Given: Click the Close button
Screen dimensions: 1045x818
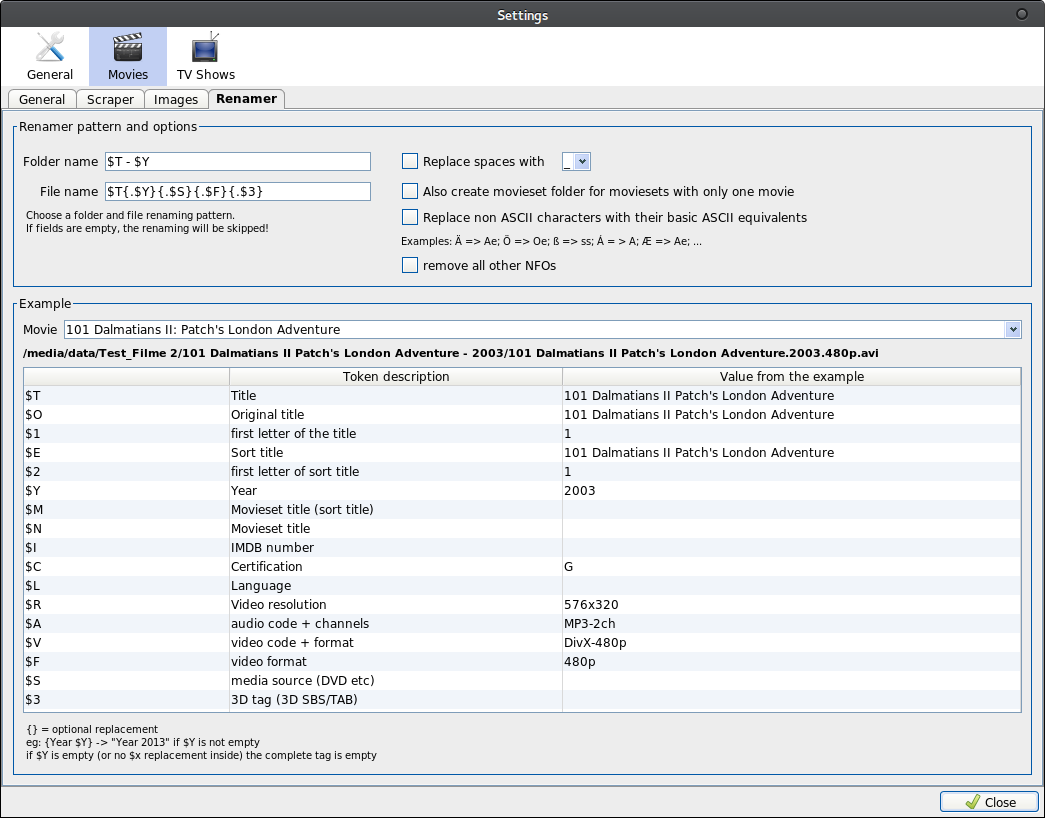Looking at the screenshot, I should click(989, 802).
